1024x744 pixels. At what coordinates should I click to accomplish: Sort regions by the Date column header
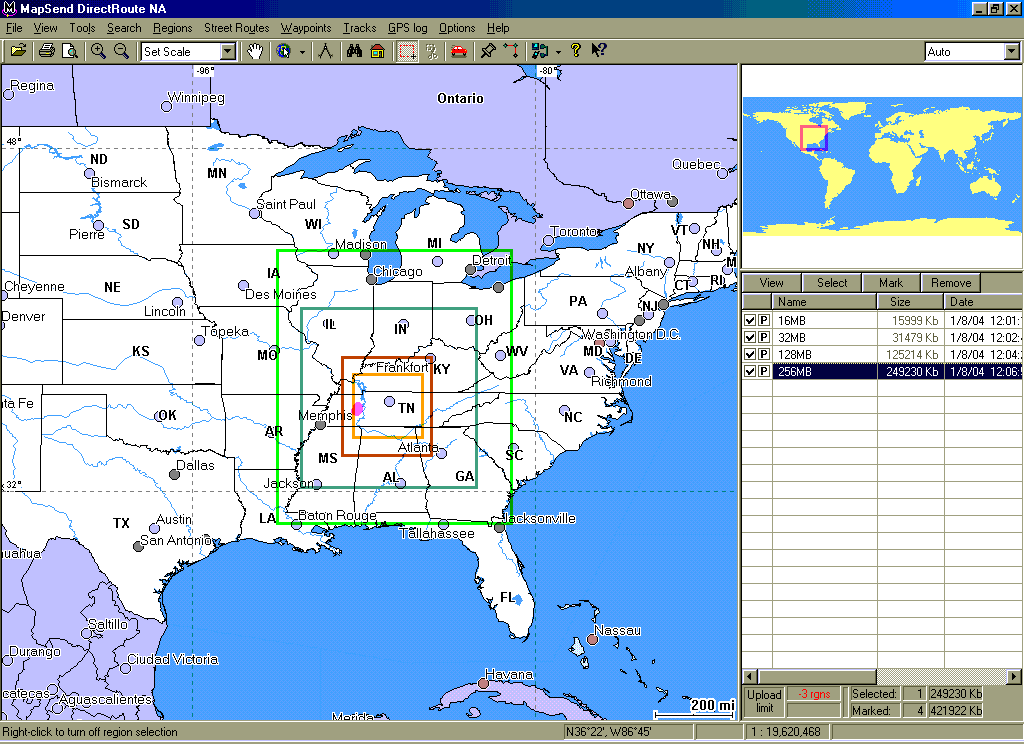[x=983, y=302]
